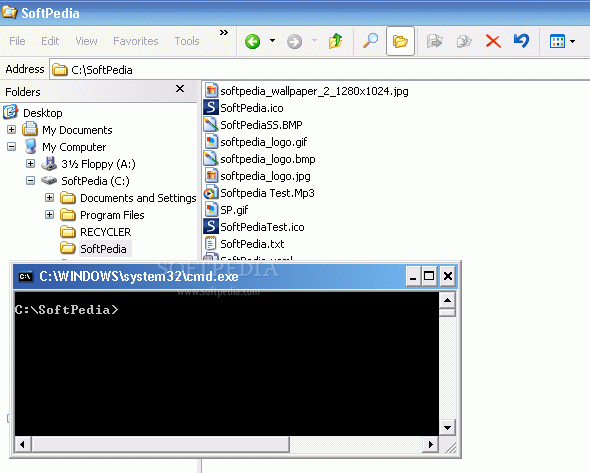Close the Folders pane

pyautogui.click(x=180, y=89)
